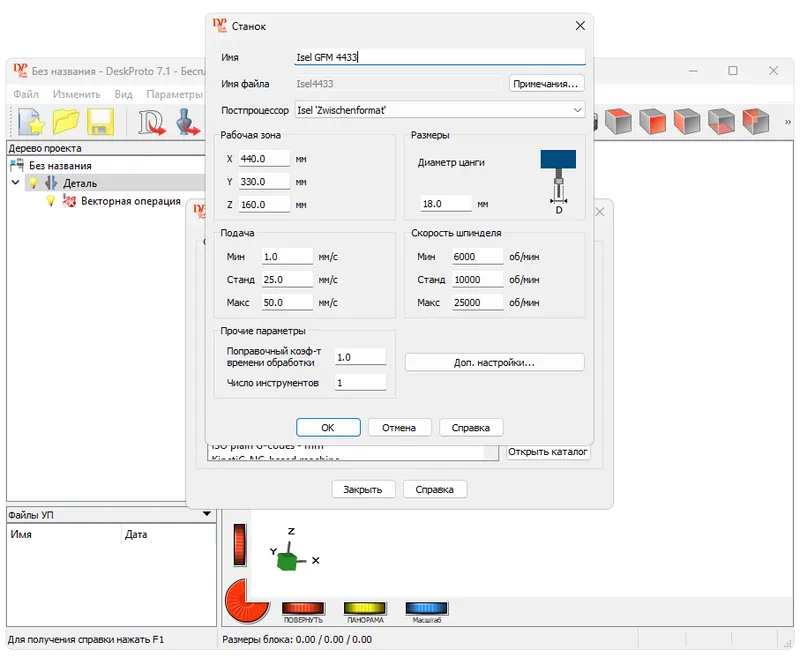Click the spindle speed Станд field
This screenshot has width=800, height=657.
478,280
